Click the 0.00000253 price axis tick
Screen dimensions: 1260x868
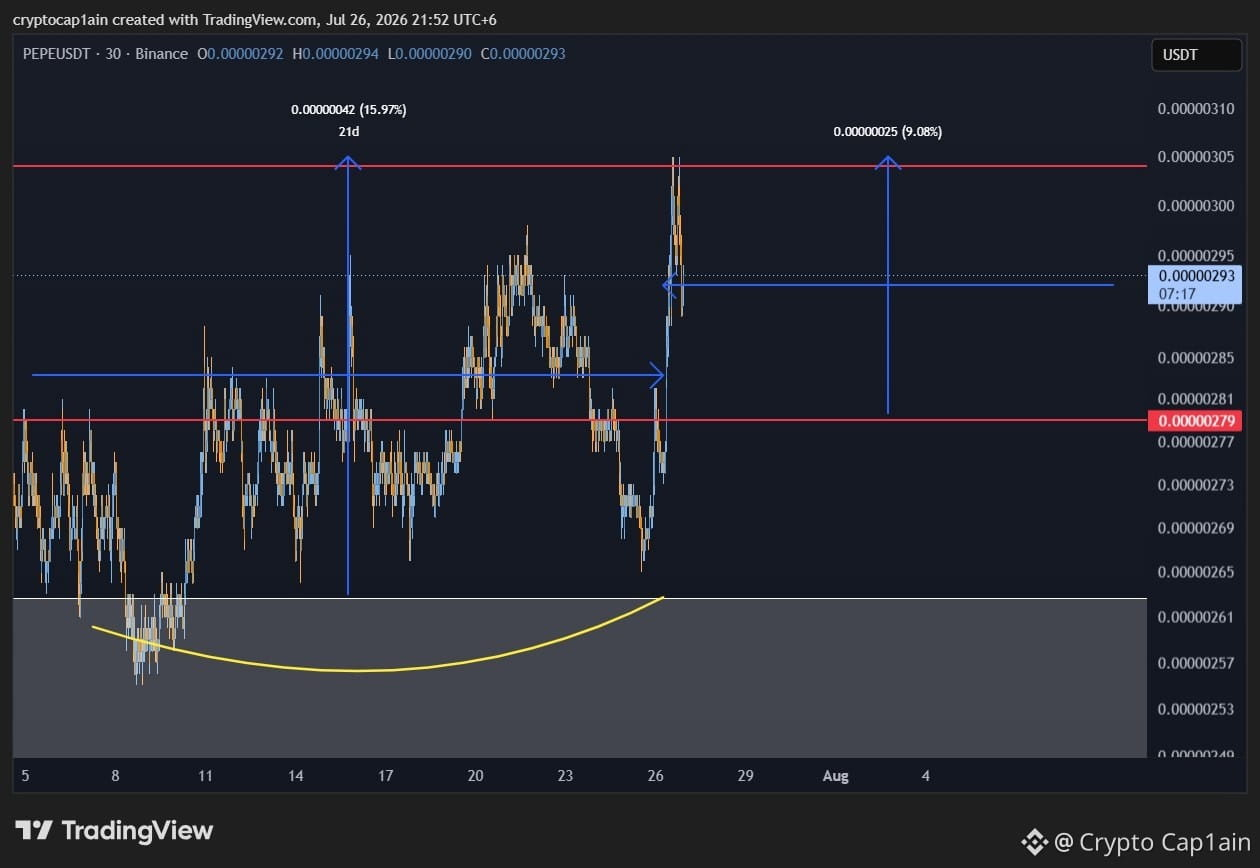(1196, 710)
